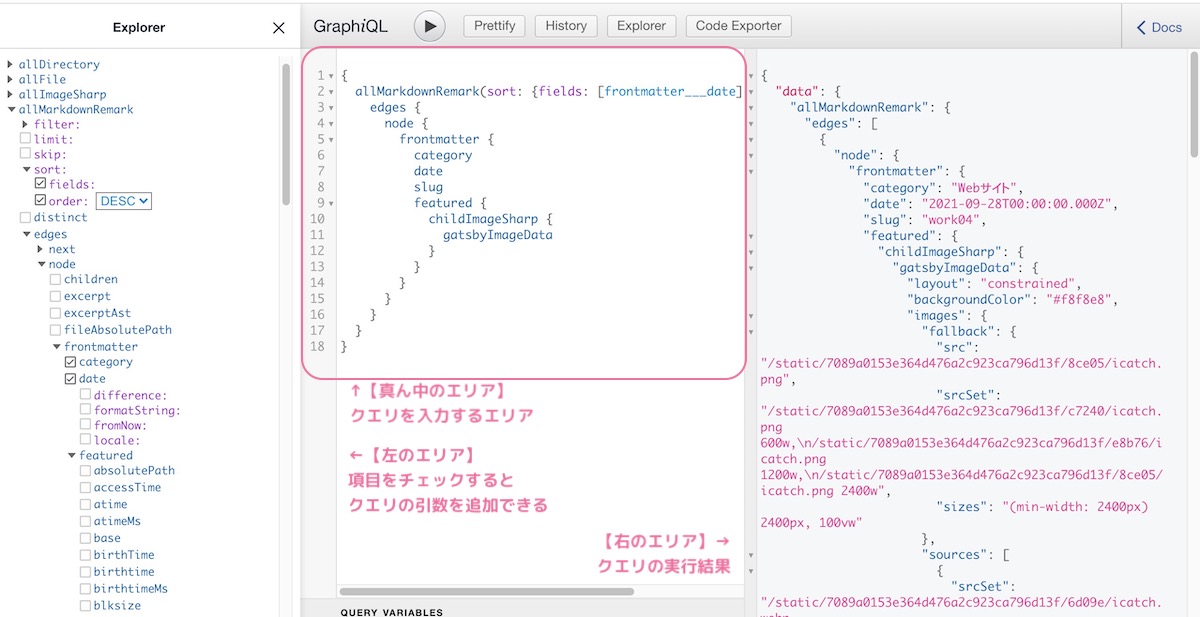The image size is (1200, 617).
Task: Fold query editor line 2 allMarkdownRemark
Action: point(332,91)
